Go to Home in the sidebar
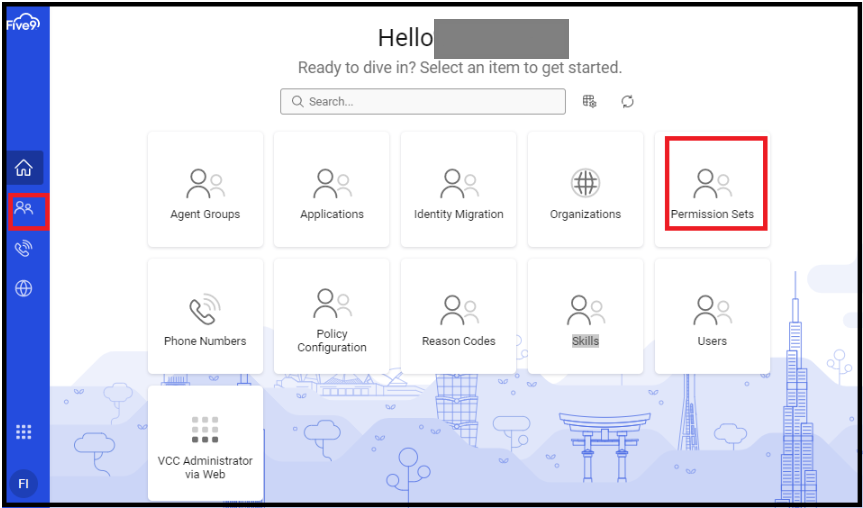The width and height of the screenshot is (863, 508). click(x=24, y=168)
